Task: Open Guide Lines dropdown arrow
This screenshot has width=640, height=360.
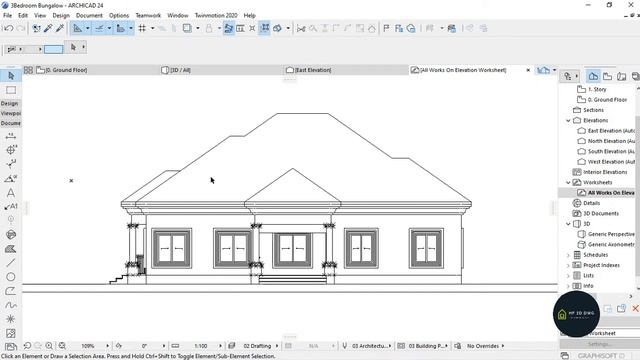Action: tap(87, 28)
